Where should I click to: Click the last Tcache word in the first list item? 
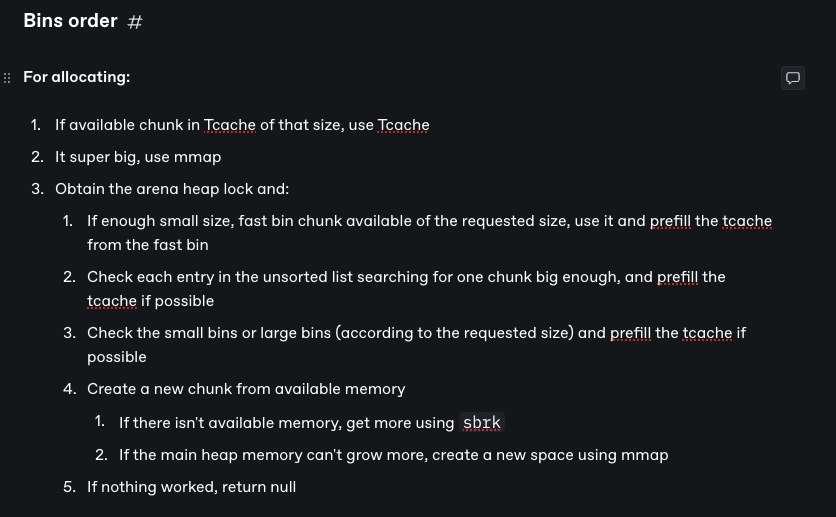(403, 125)
